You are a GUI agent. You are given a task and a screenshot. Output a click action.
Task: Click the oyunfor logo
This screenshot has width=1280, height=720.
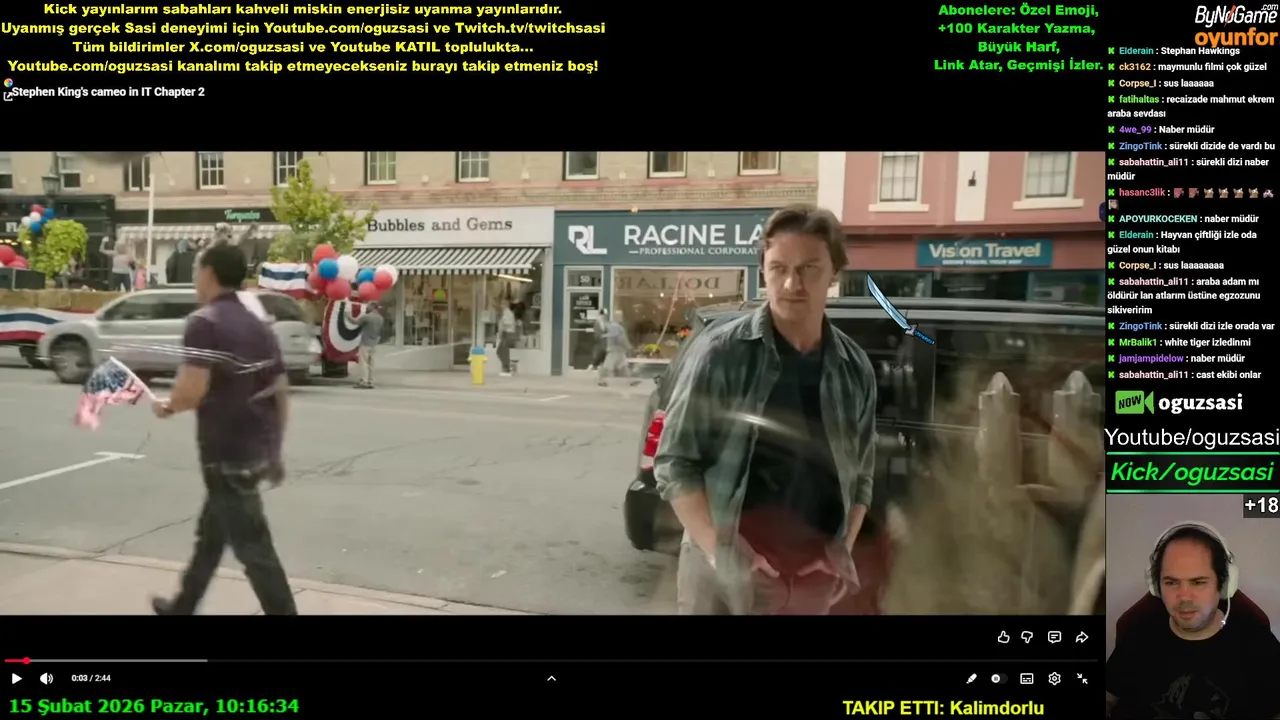point(1236,37)
